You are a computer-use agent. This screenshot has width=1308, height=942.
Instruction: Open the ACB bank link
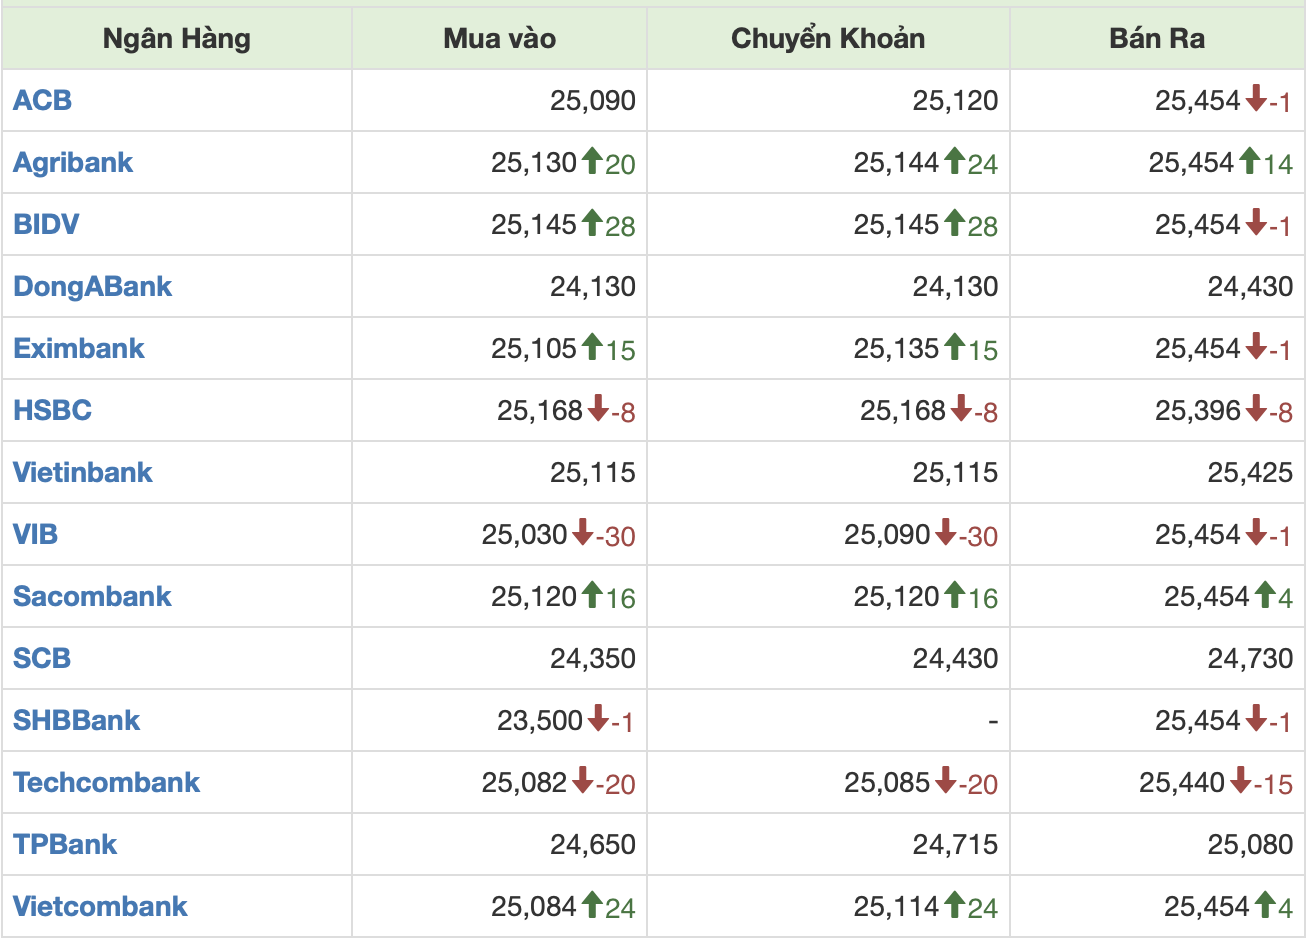pos(43,100)
